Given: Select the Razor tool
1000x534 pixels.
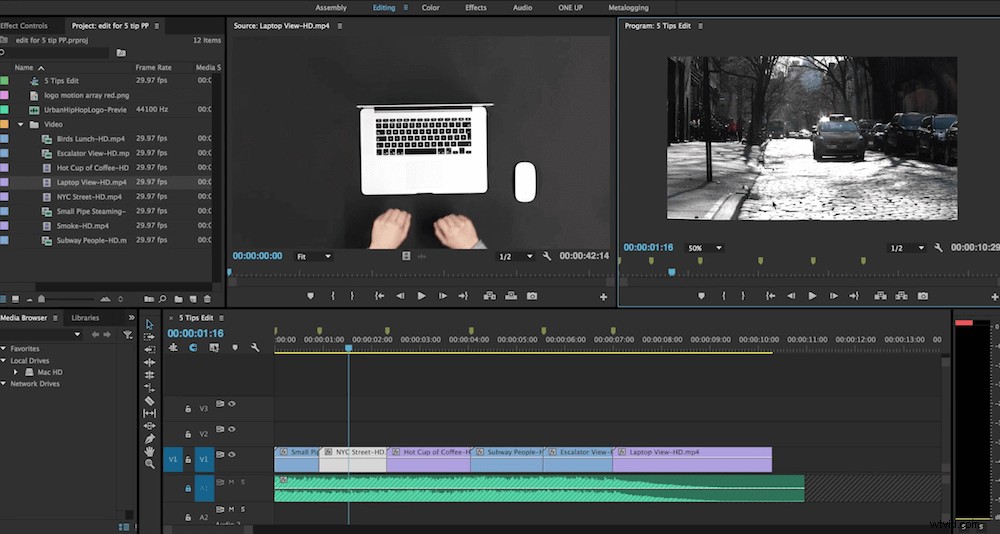Looking at the screenshot, I should click(149, 401).
